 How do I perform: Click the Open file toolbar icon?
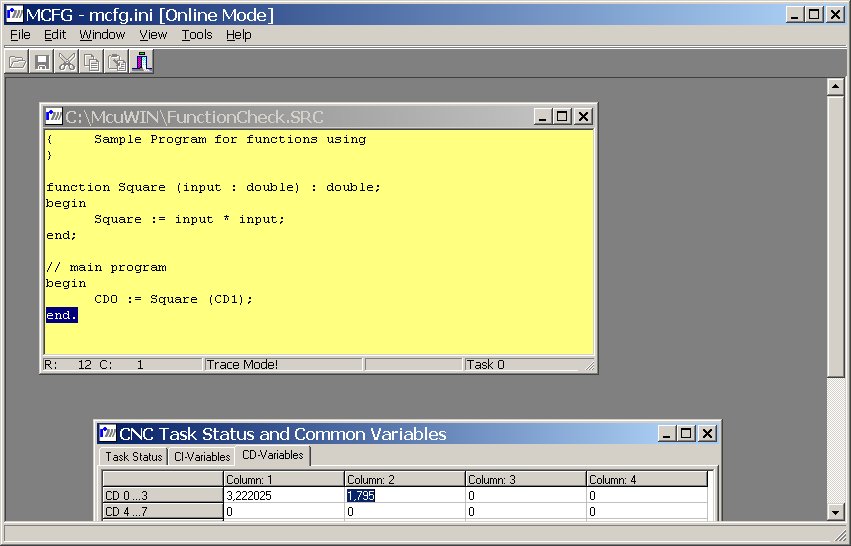[x=17, y=61]
